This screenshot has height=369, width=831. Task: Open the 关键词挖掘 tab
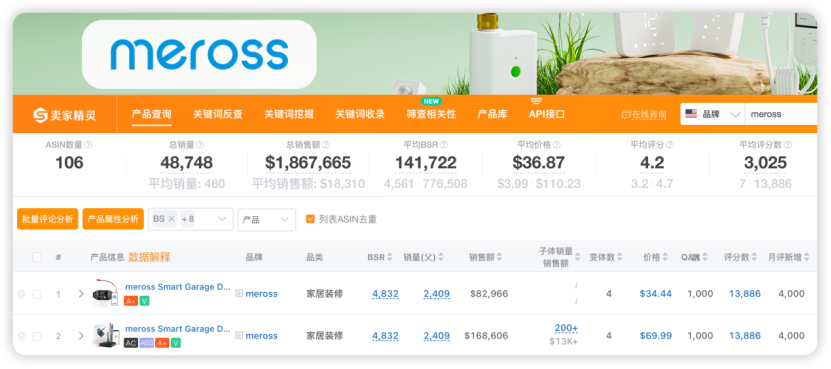click(289, 114)
